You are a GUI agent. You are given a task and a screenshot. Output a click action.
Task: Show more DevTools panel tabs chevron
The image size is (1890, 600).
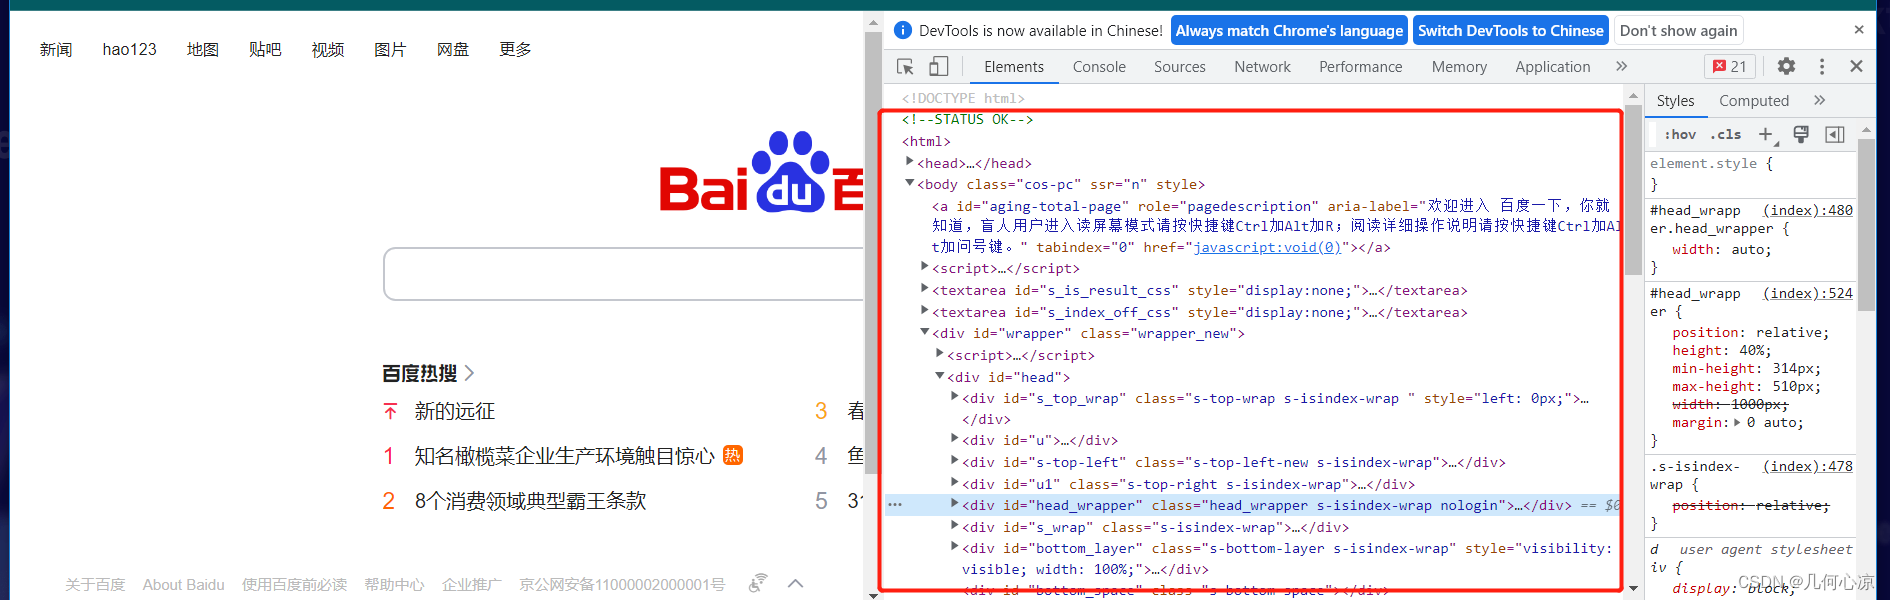[1621, 66]
